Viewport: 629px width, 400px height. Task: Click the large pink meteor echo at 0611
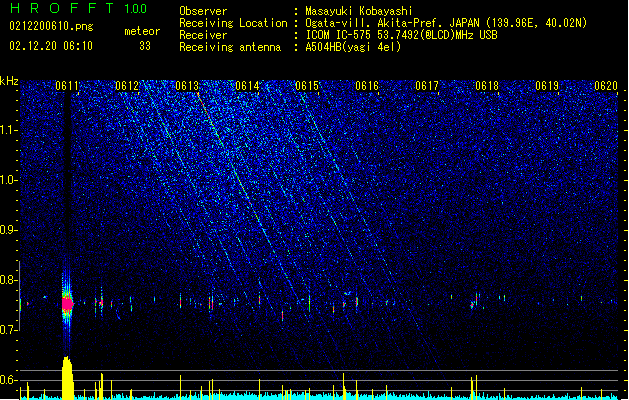(x=67, y=304)
